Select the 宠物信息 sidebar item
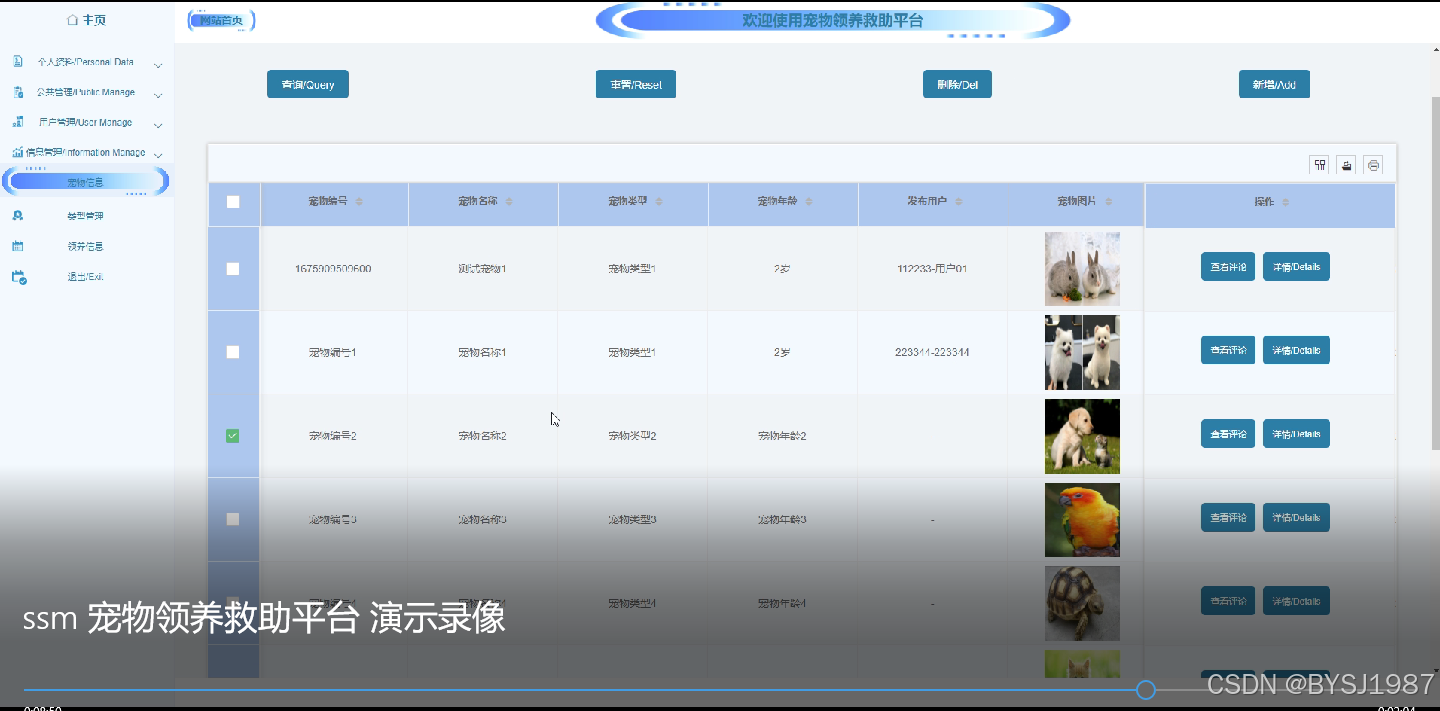The height and width of the screenshot is (711, 1440). (86, 182)
